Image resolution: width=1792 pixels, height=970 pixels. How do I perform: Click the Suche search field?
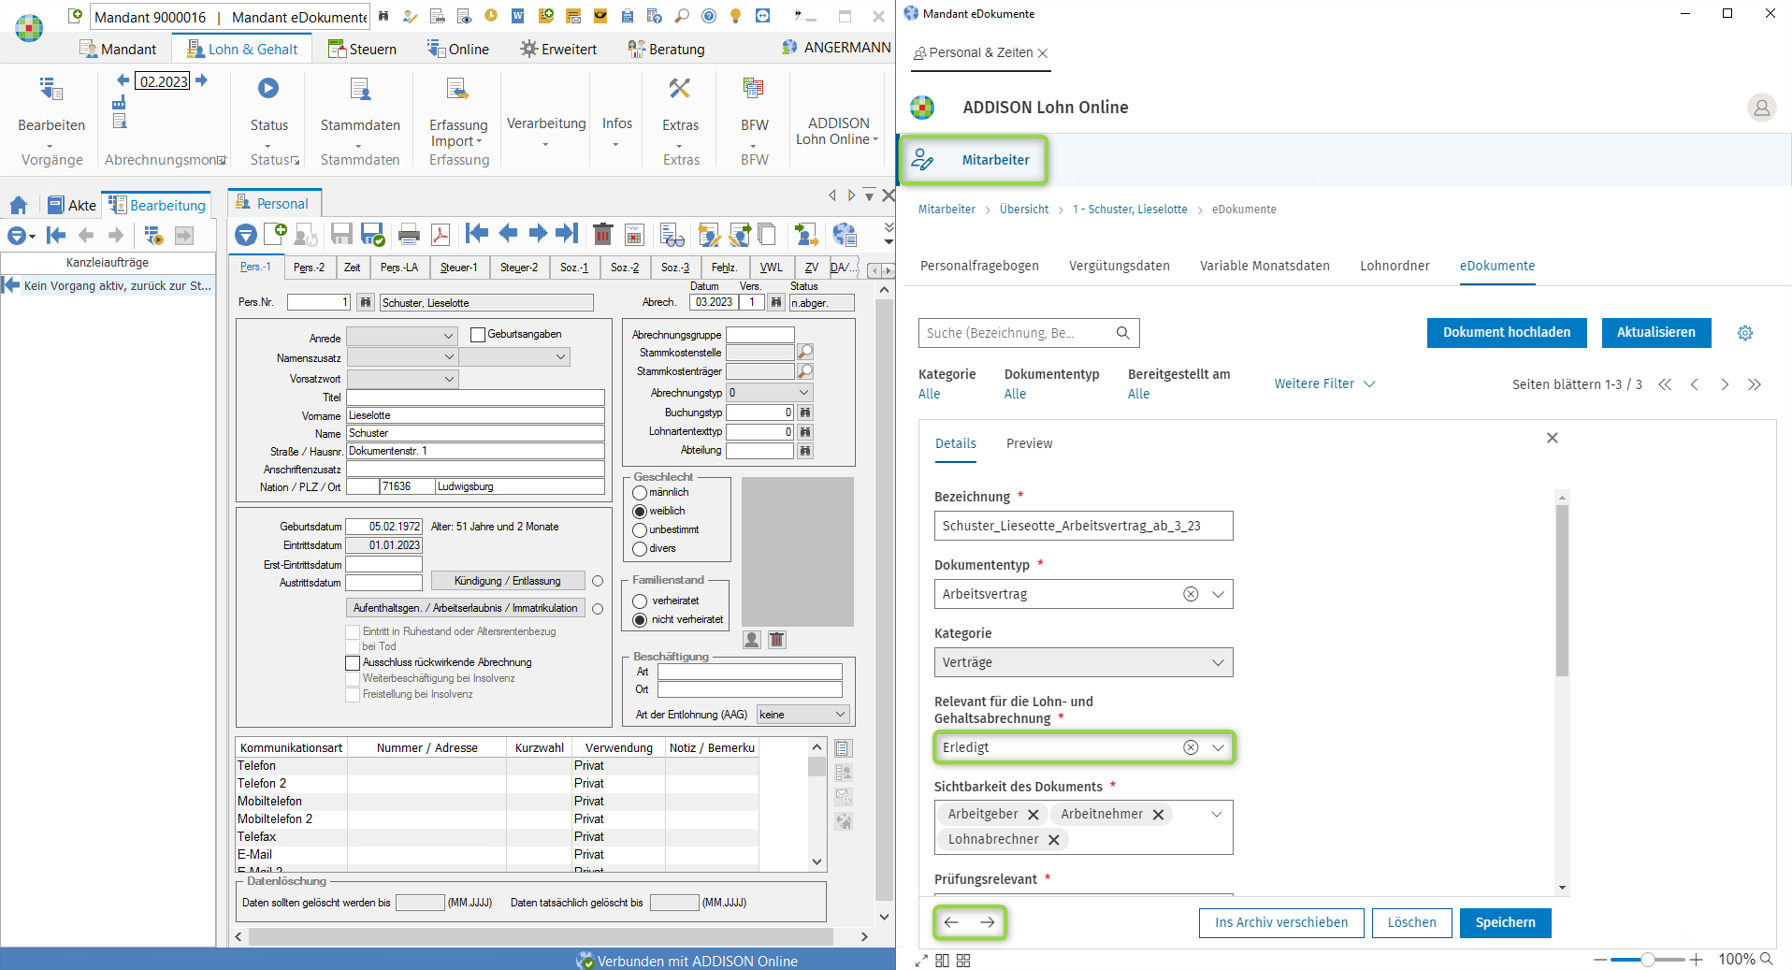click(1028, 333)
